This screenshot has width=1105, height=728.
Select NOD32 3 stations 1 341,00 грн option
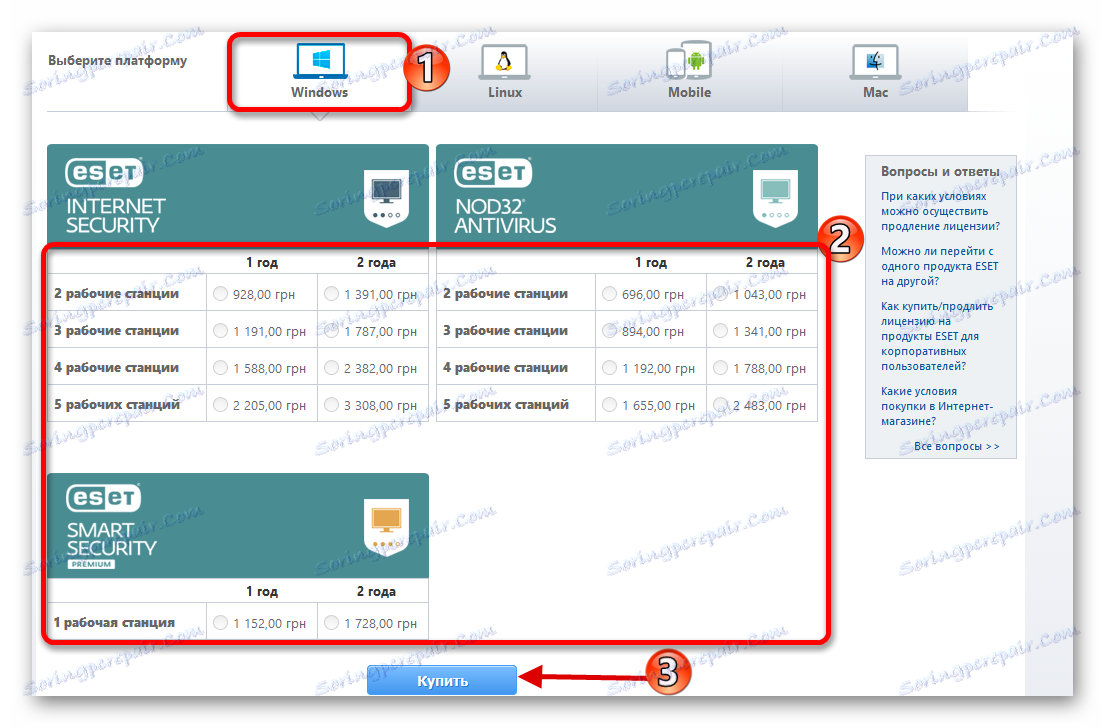720,331
